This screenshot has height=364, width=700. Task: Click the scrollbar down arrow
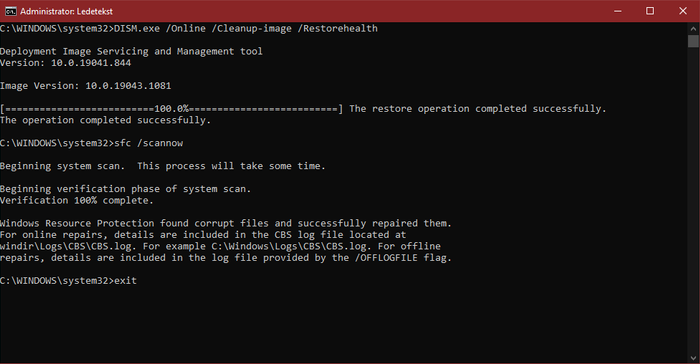tap(693, 358)
